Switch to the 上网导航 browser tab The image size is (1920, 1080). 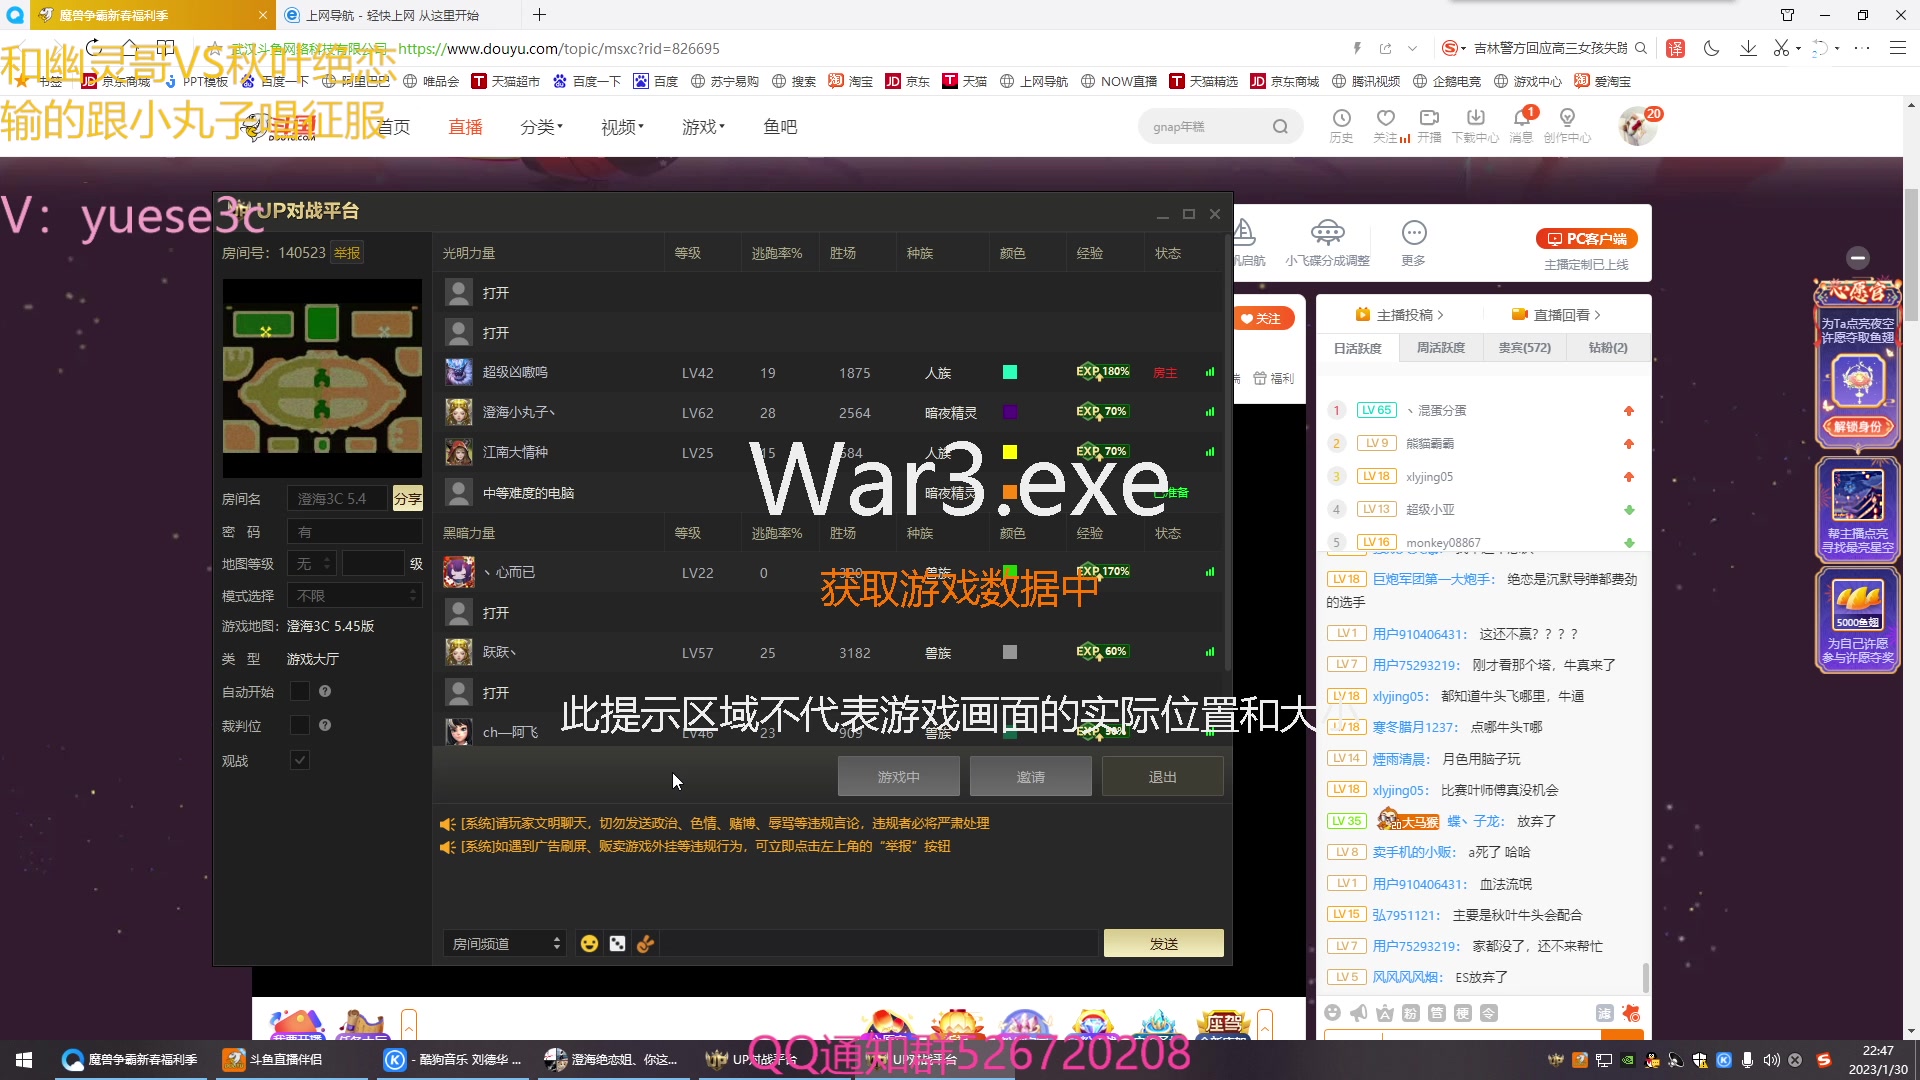pos(400,15)
